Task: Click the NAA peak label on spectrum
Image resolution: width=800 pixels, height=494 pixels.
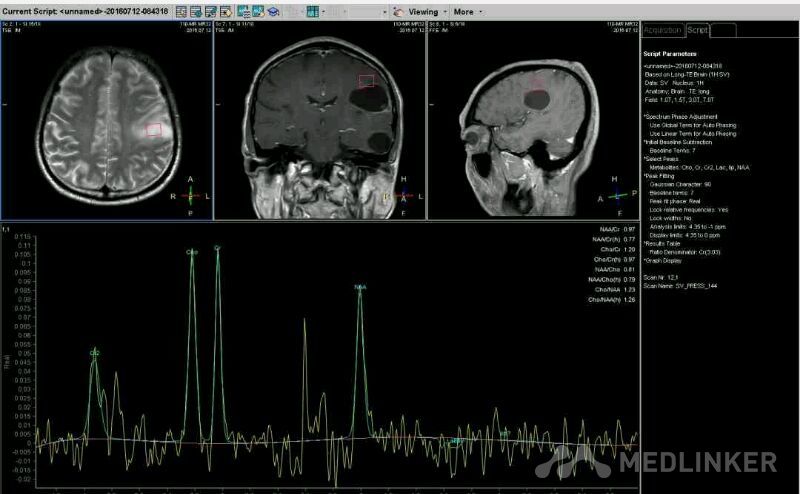Action: click(x=360, y=287)
